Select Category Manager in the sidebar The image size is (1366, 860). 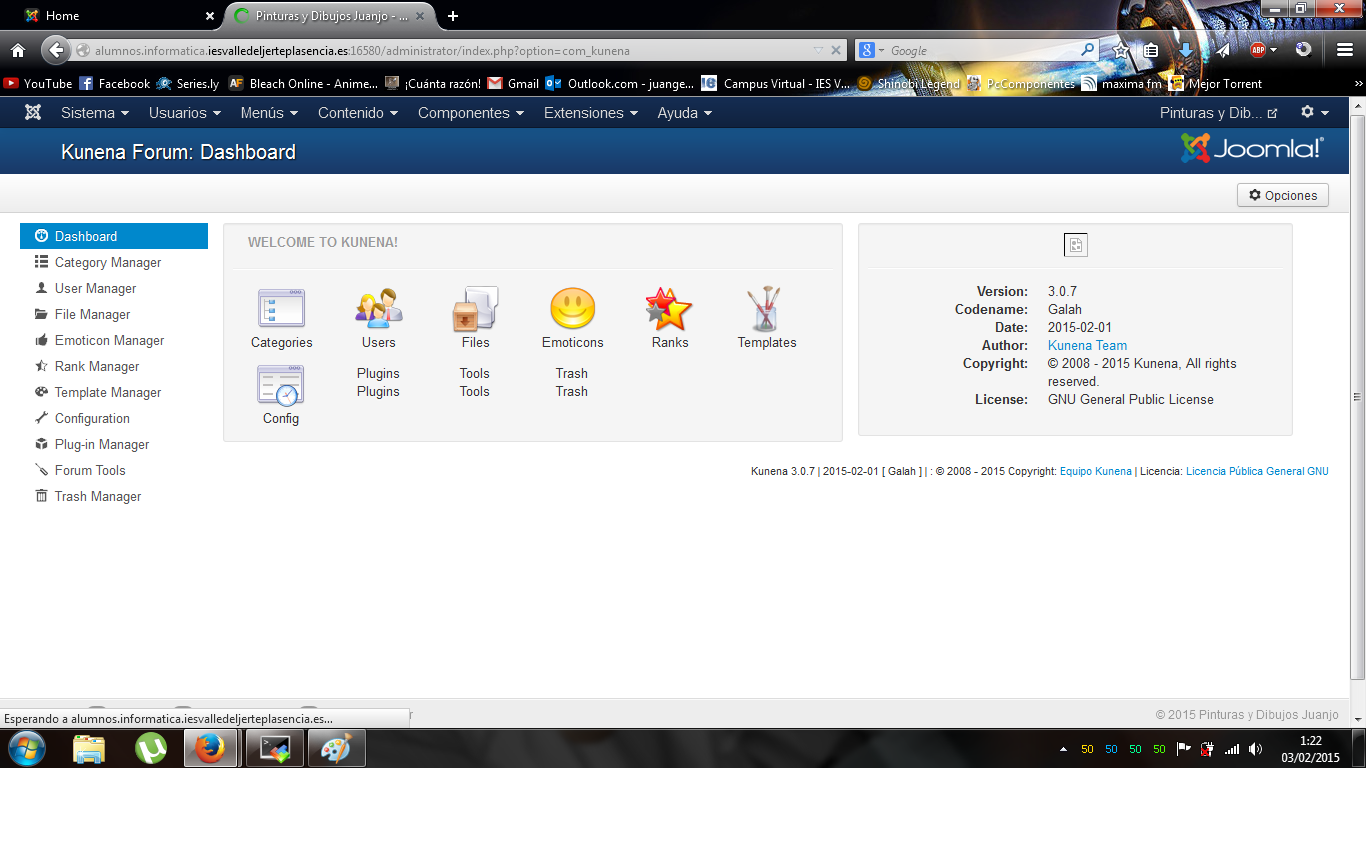[108, 262]
